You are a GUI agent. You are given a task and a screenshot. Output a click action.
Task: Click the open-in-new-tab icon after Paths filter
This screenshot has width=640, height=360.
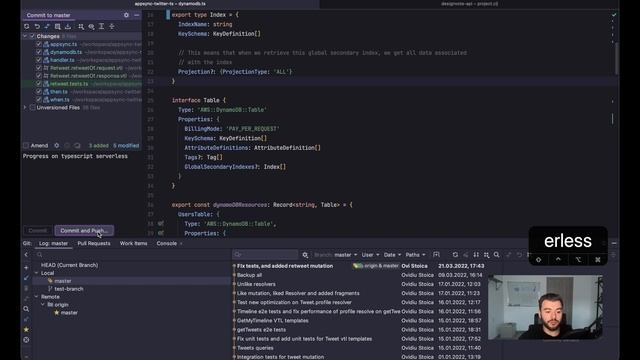point(436,255)
